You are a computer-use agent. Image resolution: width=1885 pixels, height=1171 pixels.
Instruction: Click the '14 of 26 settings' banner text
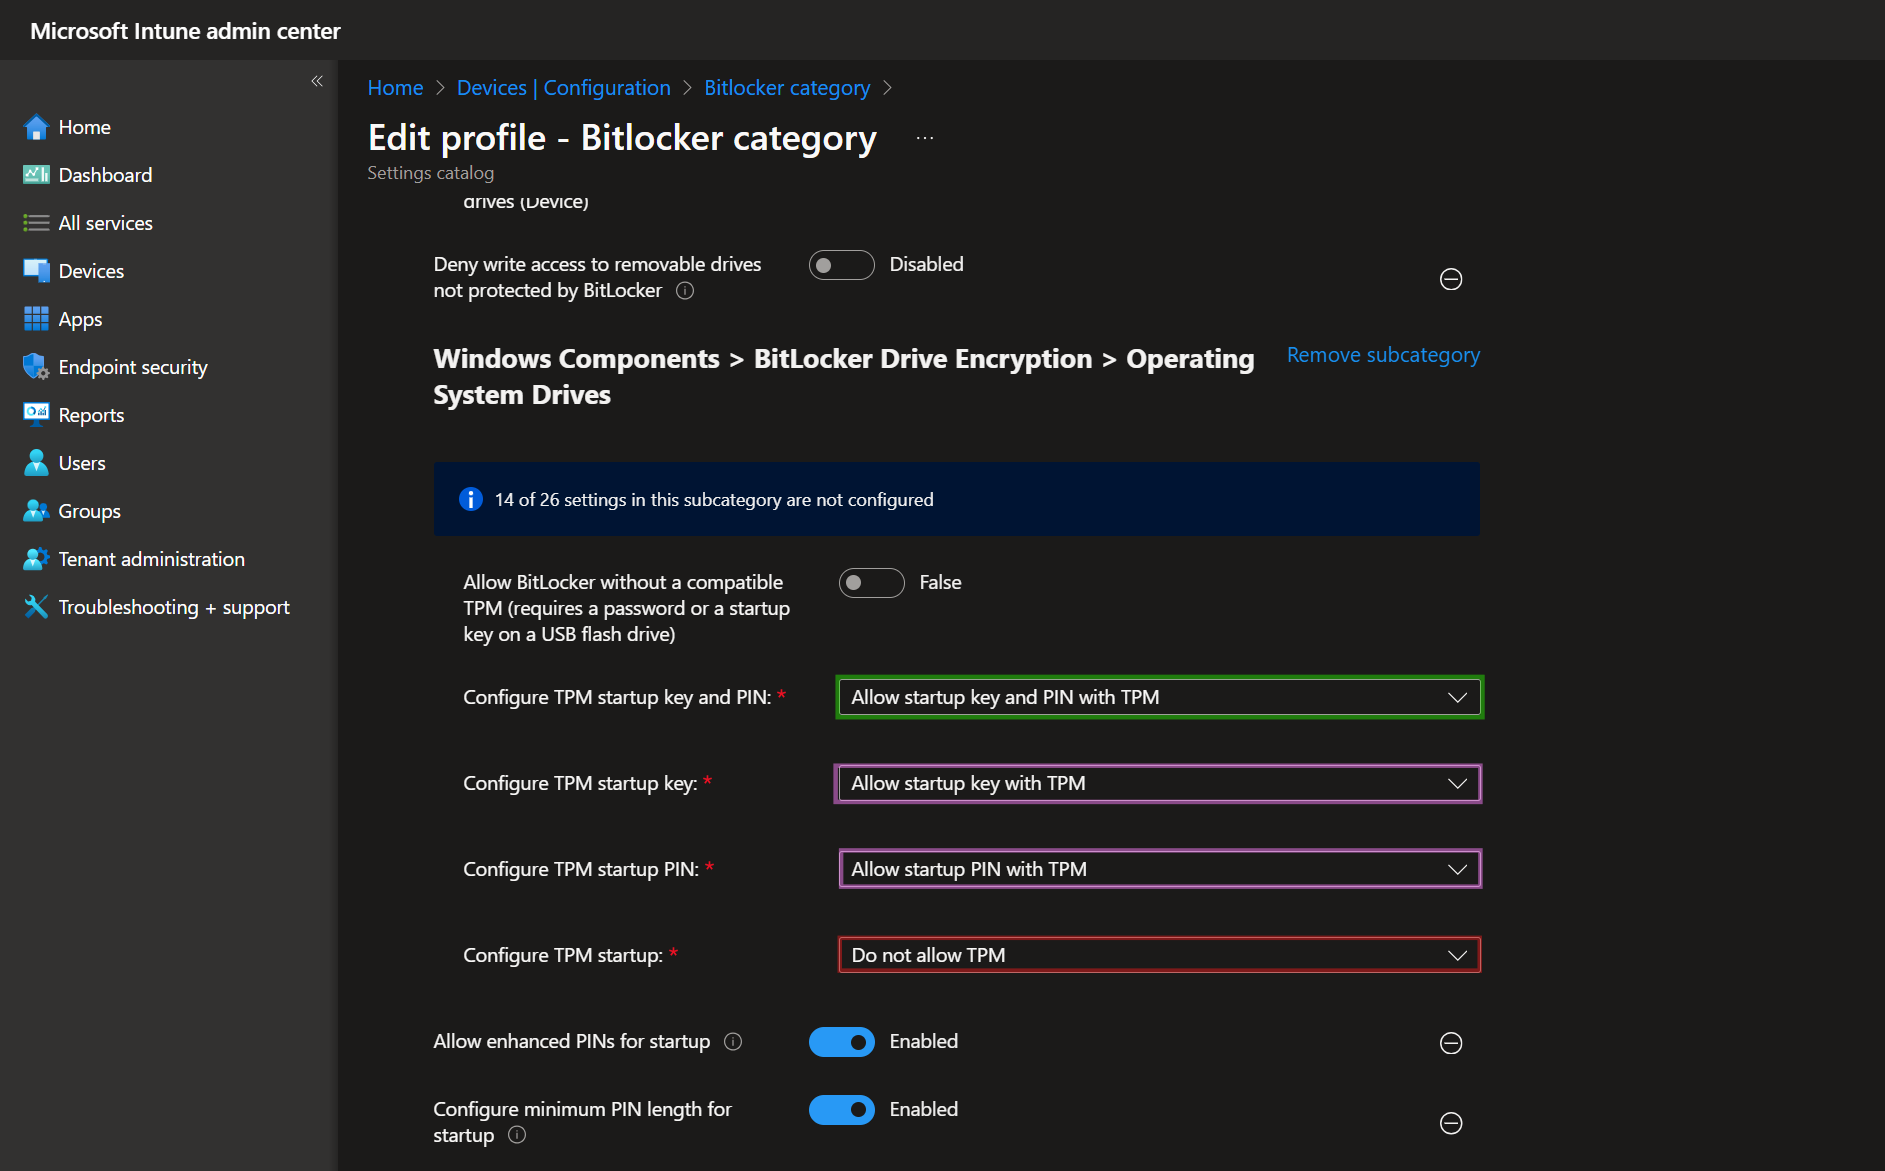pos(714,499)
